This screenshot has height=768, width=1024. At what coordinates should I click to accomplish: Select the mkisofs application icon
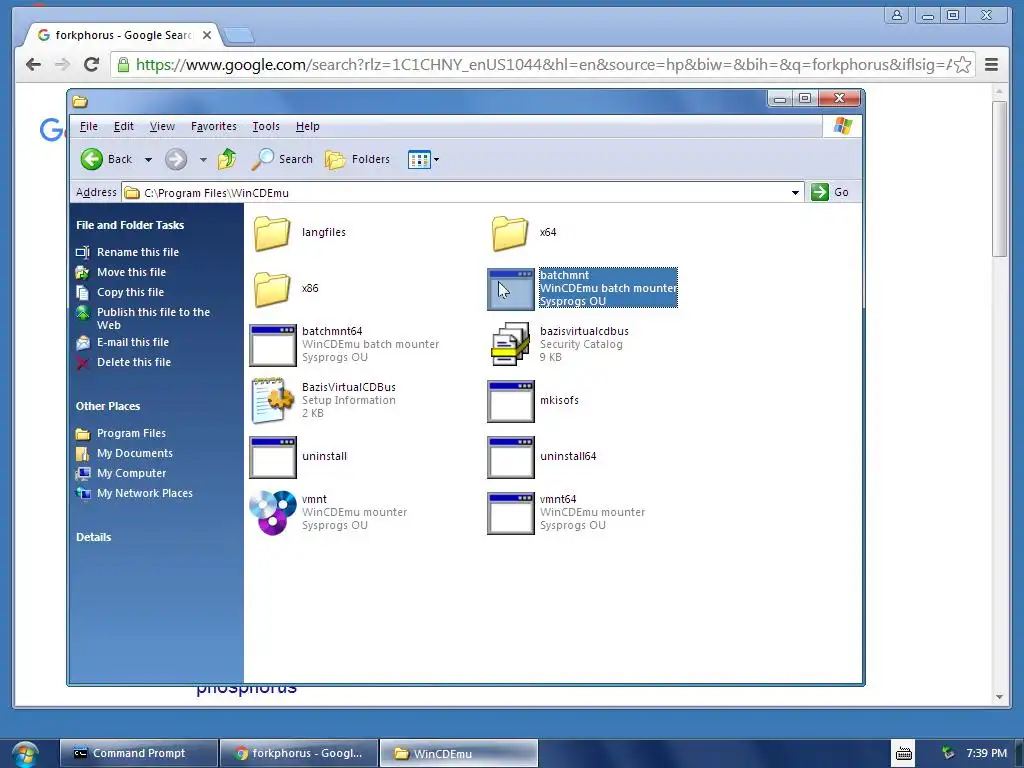(511, 401)
